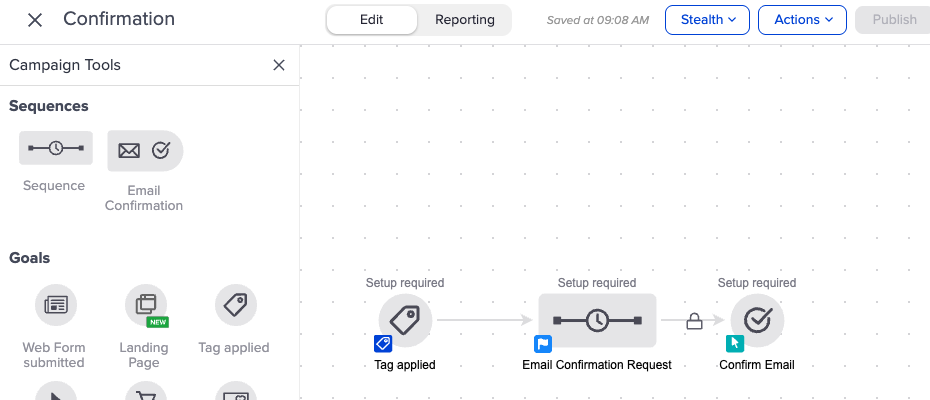Exit the Confirmation campaign editor
Screen dimensions: 930x400
(x=35, y=20)
